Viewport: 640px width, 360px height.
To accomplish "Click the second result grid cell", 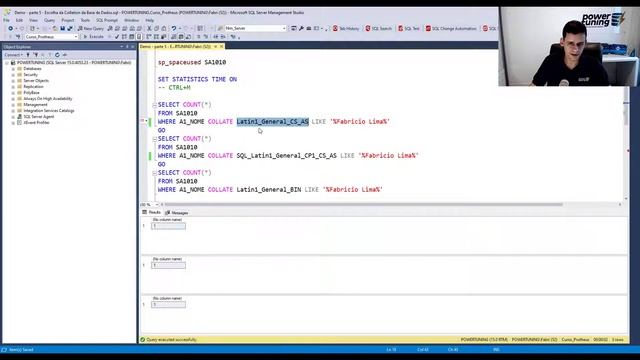I will coord(168,265).
